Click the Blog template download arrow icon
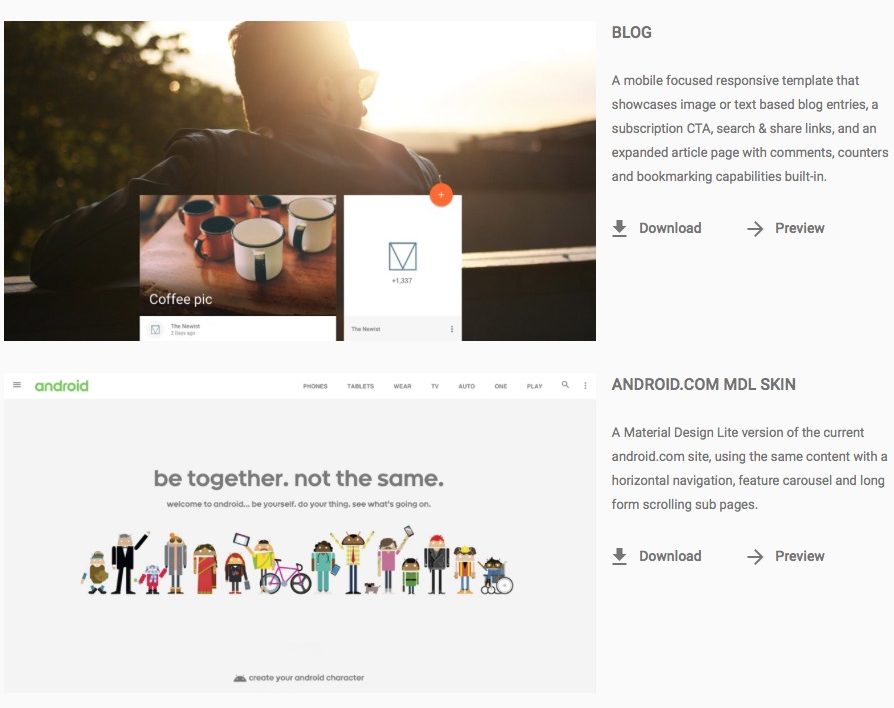Viewport: 894px width, 708px height. pyautogui.click(x=619, y=229)
